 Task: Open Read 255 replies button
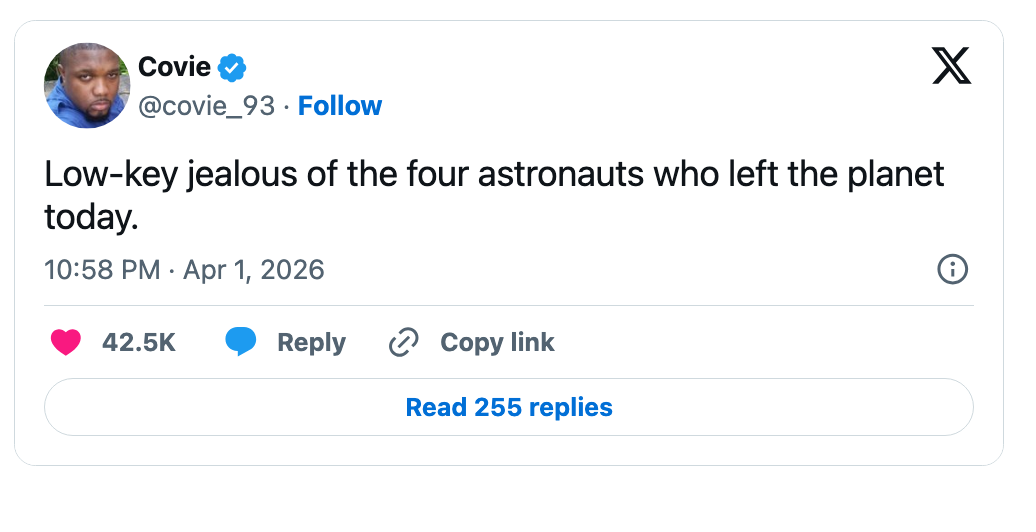pos(509,407)
